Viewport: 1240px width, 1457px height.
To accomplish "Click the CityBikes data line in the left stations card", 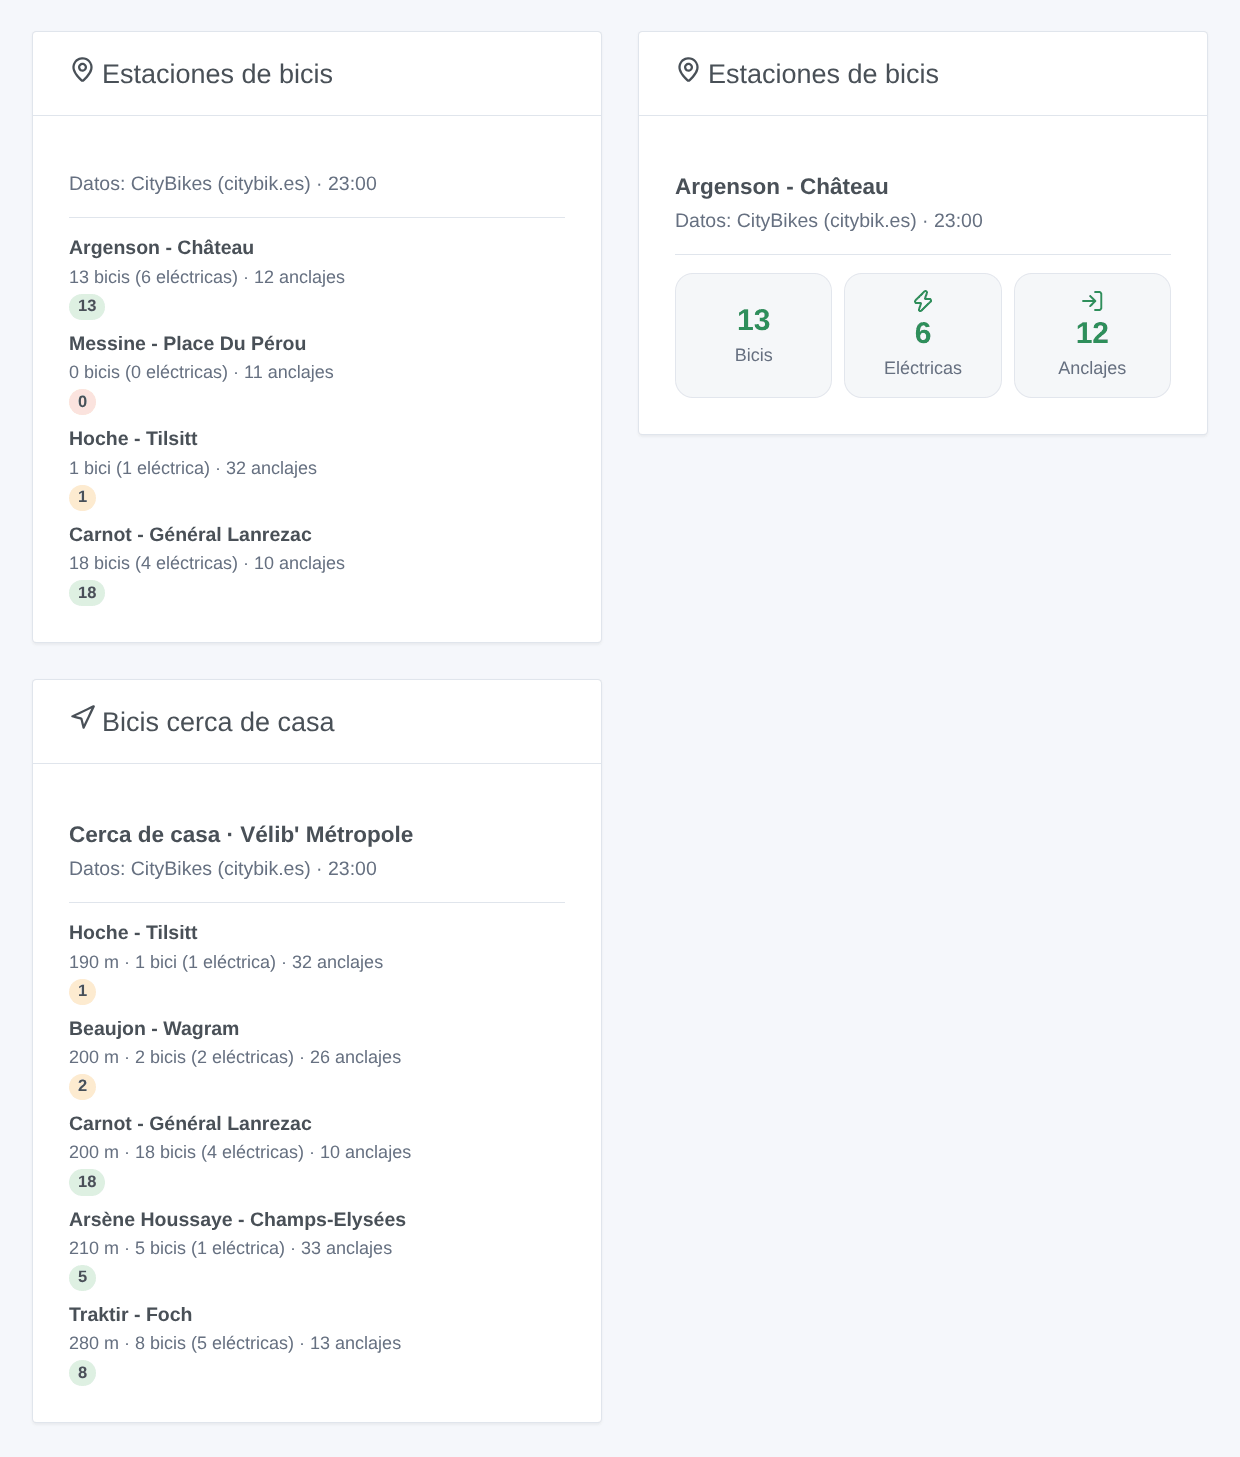I will [x=223, y=183].
